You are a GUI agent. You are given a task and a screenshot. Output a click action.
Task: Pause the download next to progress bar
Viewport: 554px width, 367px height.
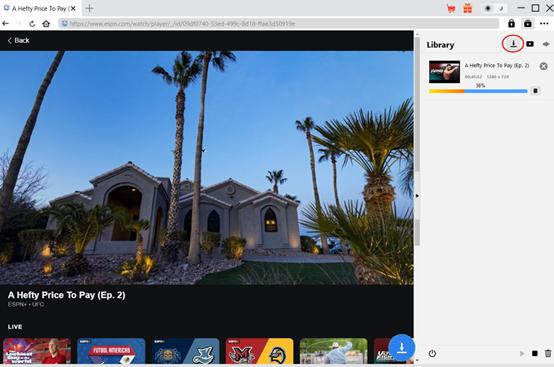[535, 91]
